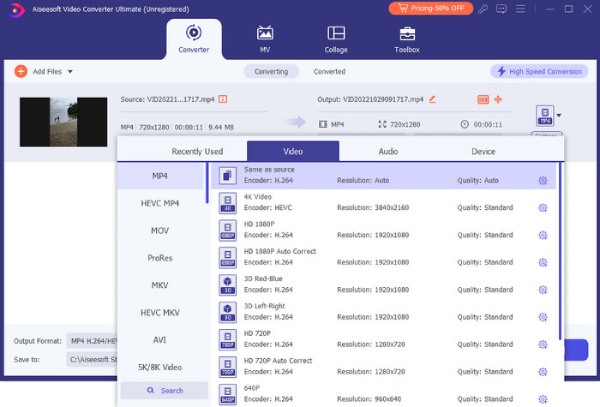Image resolution: width=600 pixels, height=407 pixels.
Task: Choose the 3D Red-Blue preset
Action: (x=383, y=285)
